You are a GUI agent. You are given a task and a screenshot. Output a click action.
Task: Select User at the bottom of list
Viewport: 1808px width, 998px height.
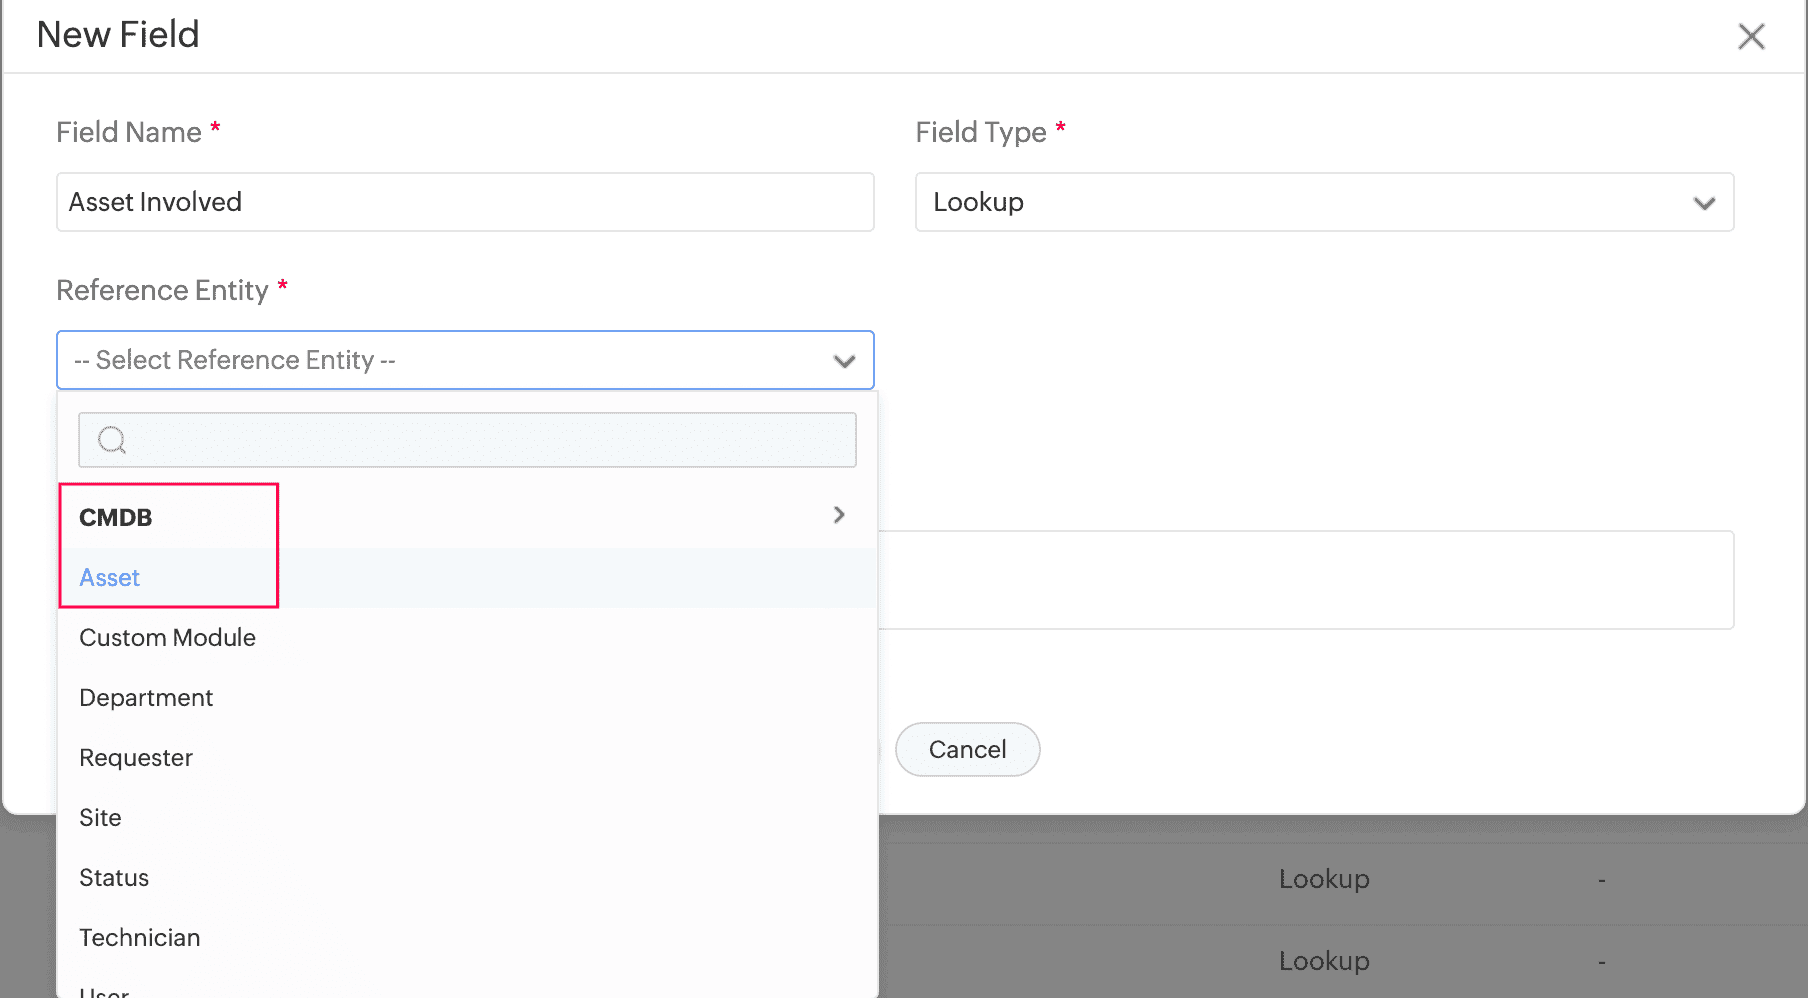103,990
